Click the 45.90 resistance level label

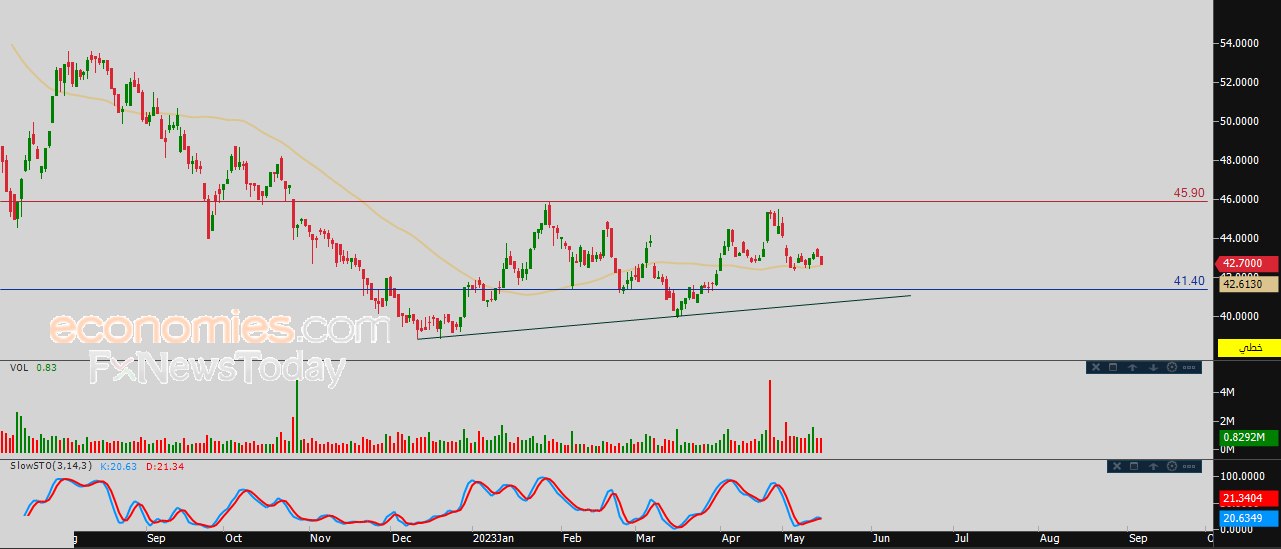[1189, 193]
